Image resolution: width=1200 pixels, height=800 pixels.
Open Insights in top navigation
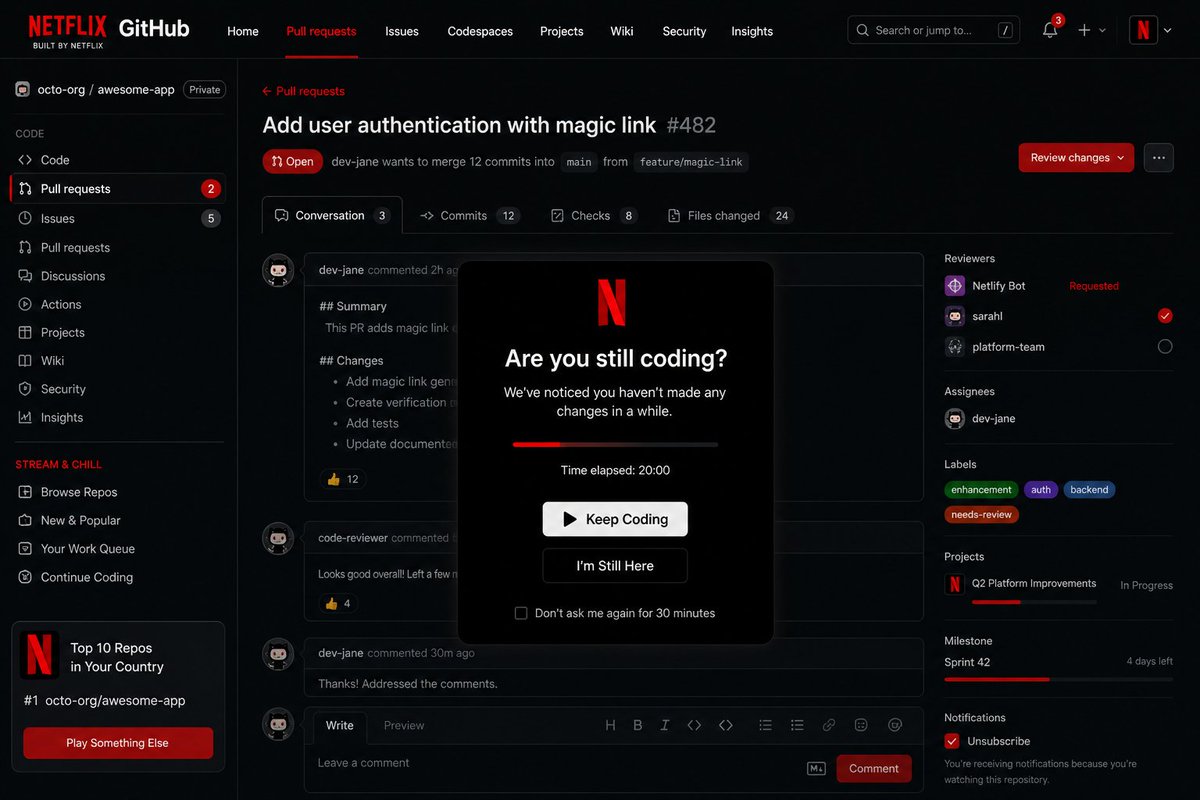(x=752, y=31)
